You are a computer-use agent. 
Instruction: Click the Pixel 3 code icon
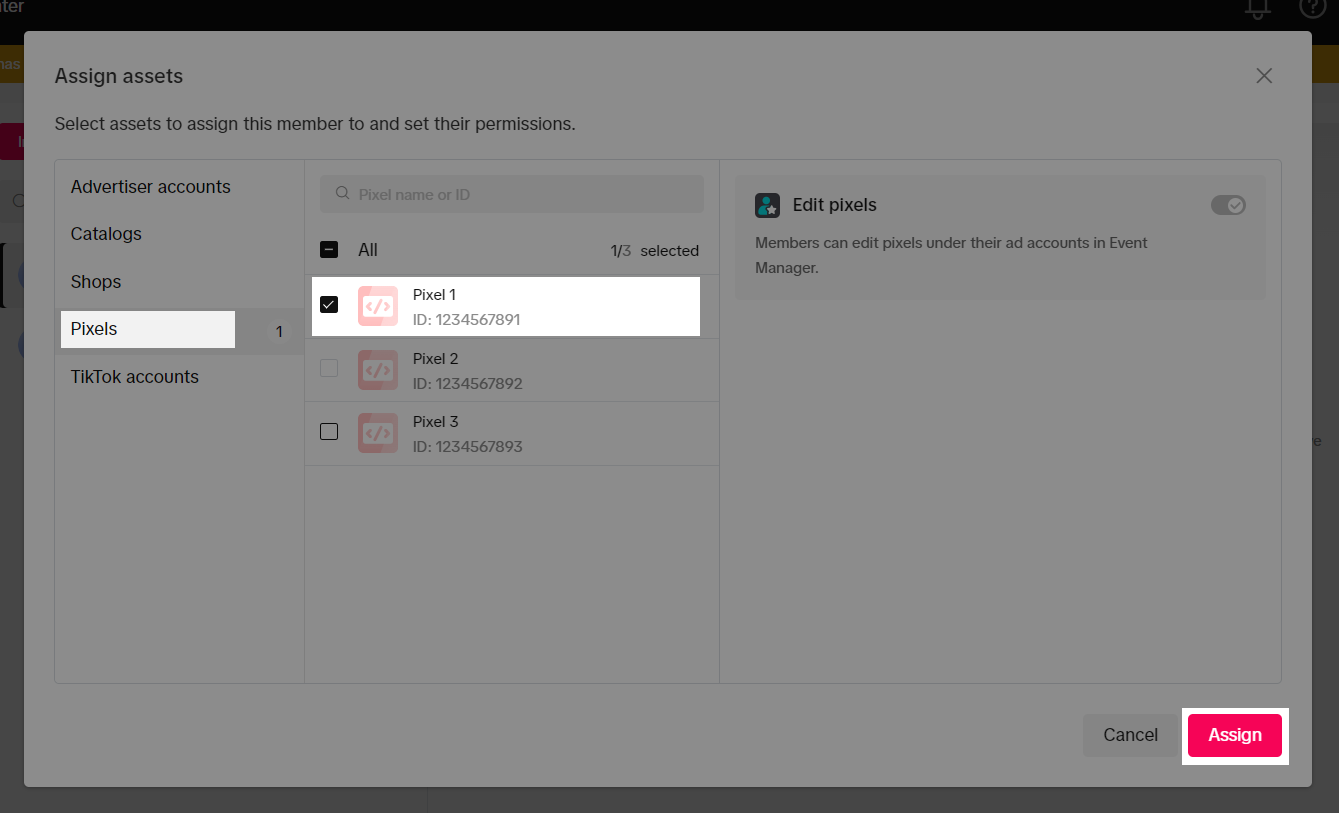click(x=377, y=433)
